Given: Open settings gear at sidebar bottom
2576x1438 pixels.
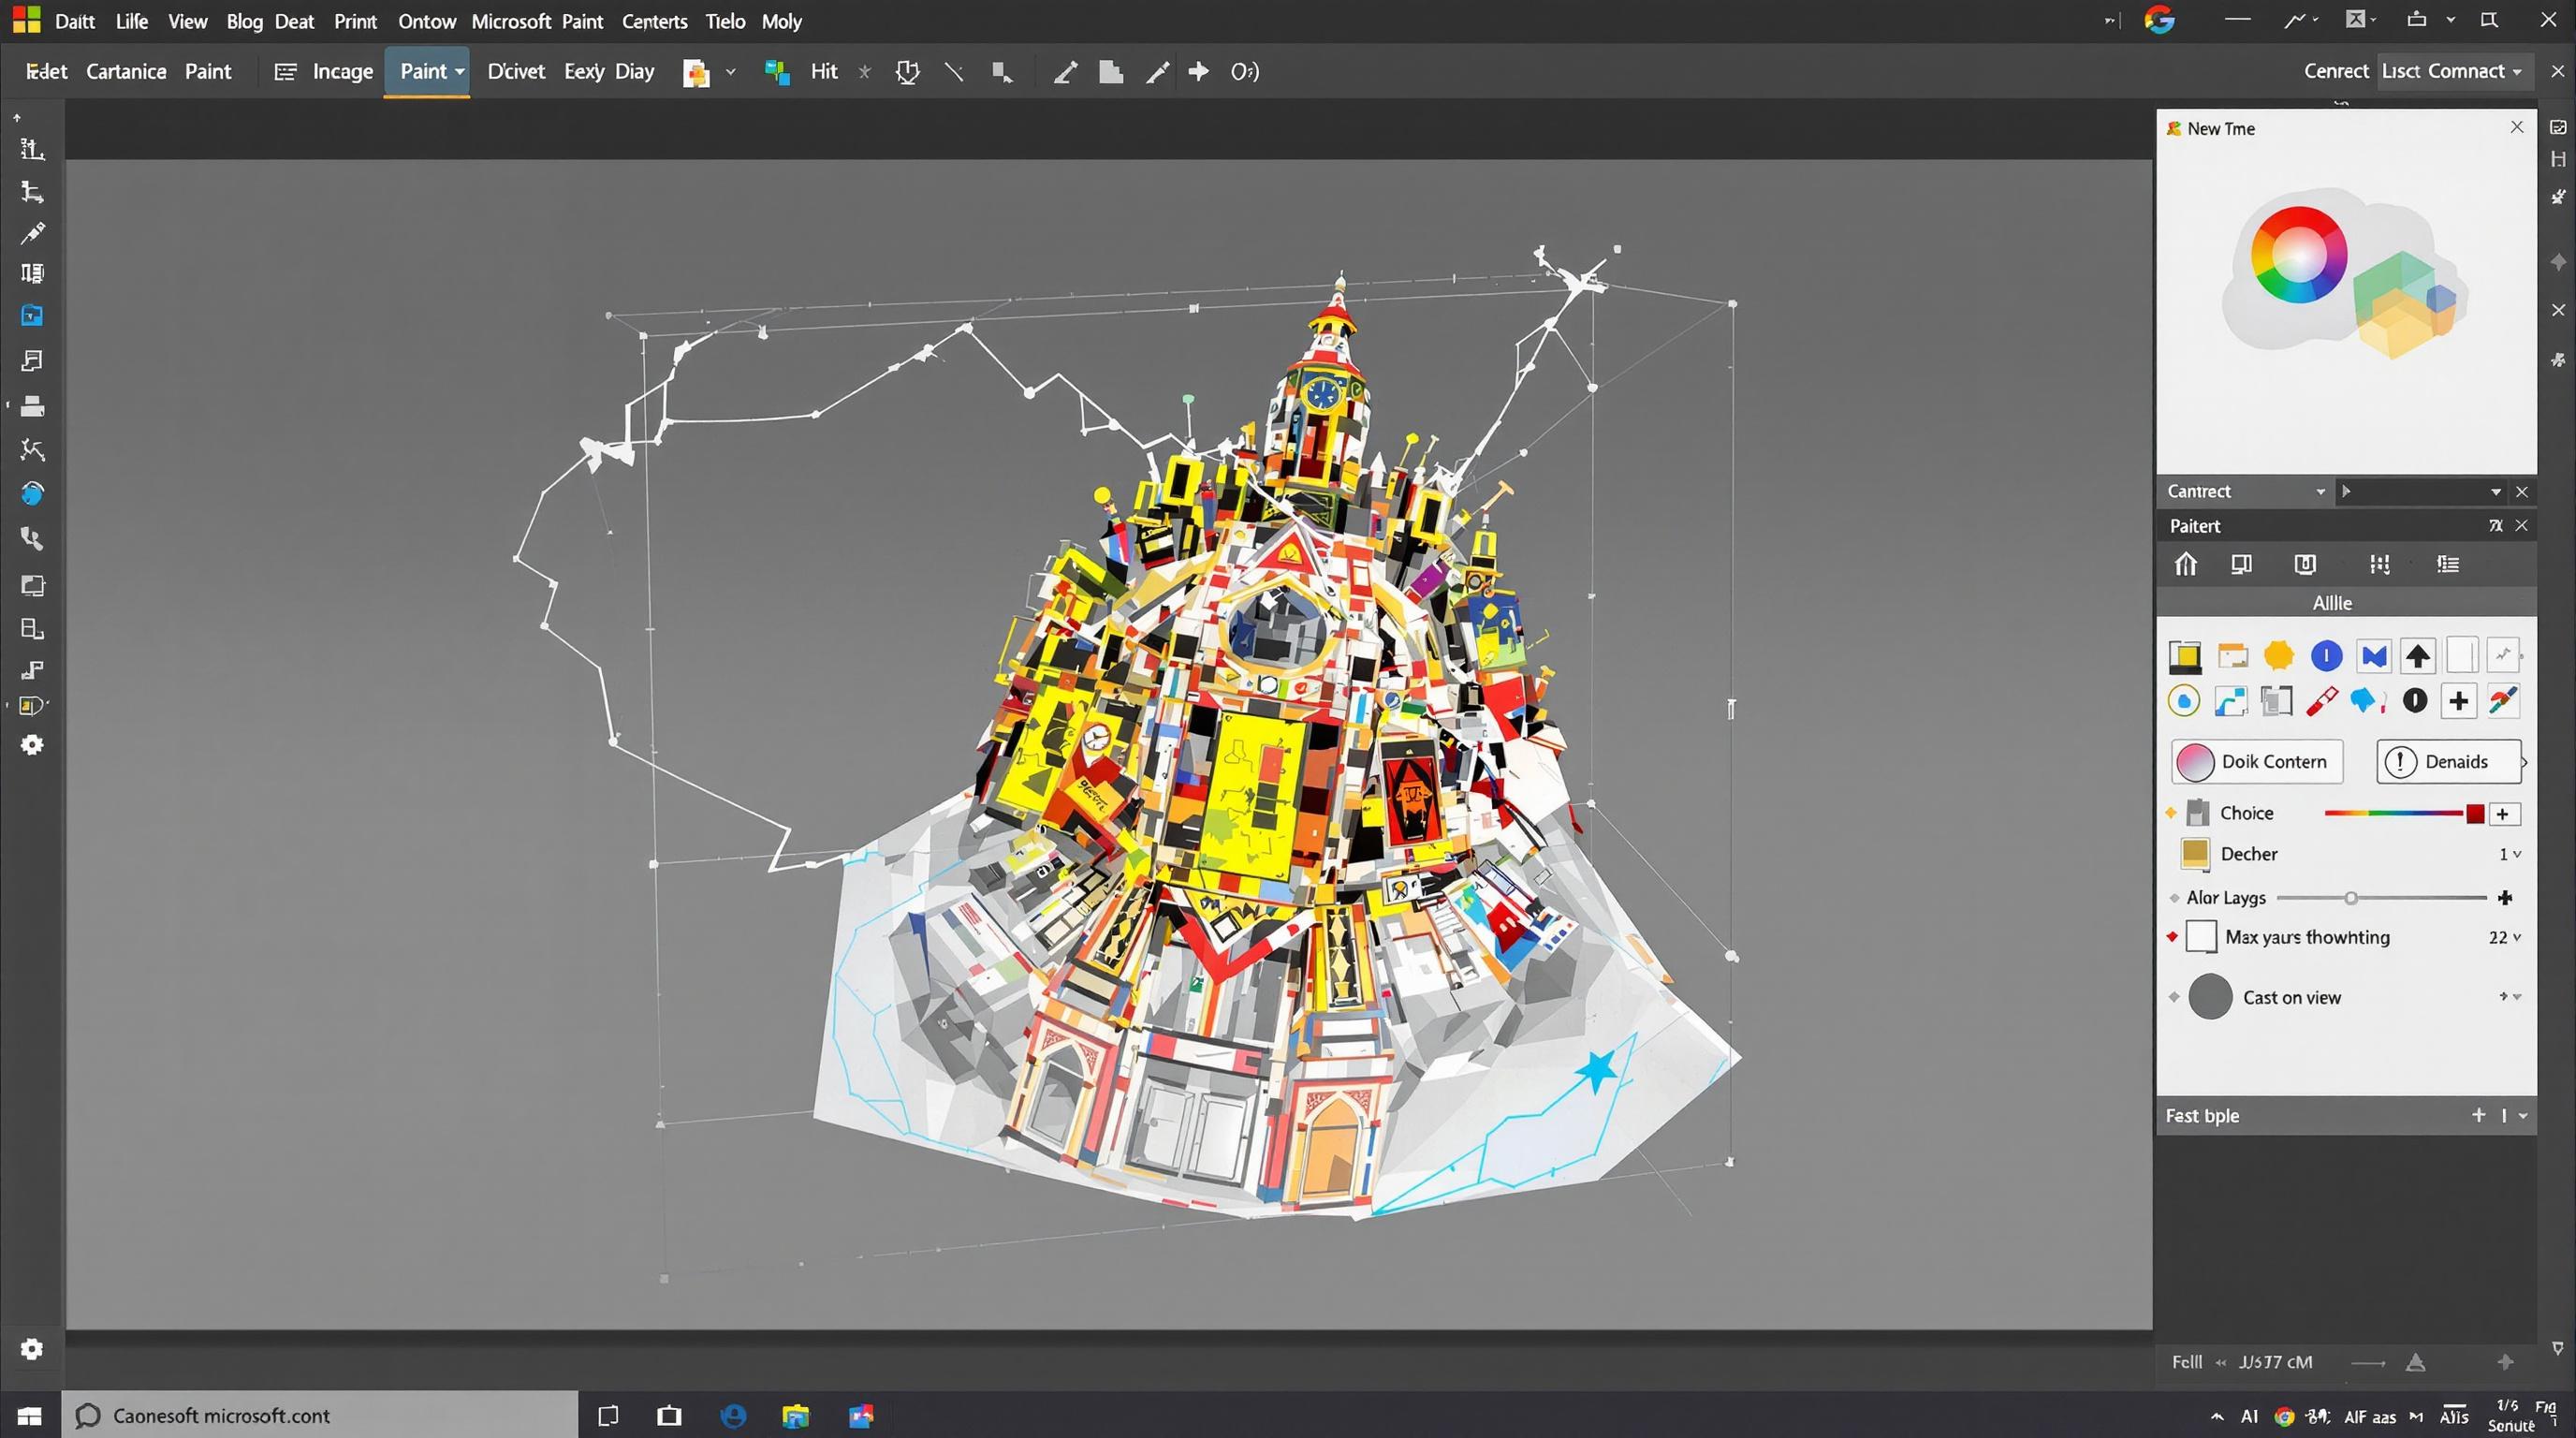Looking at the screenshot, I should [x=33, y=1349].
